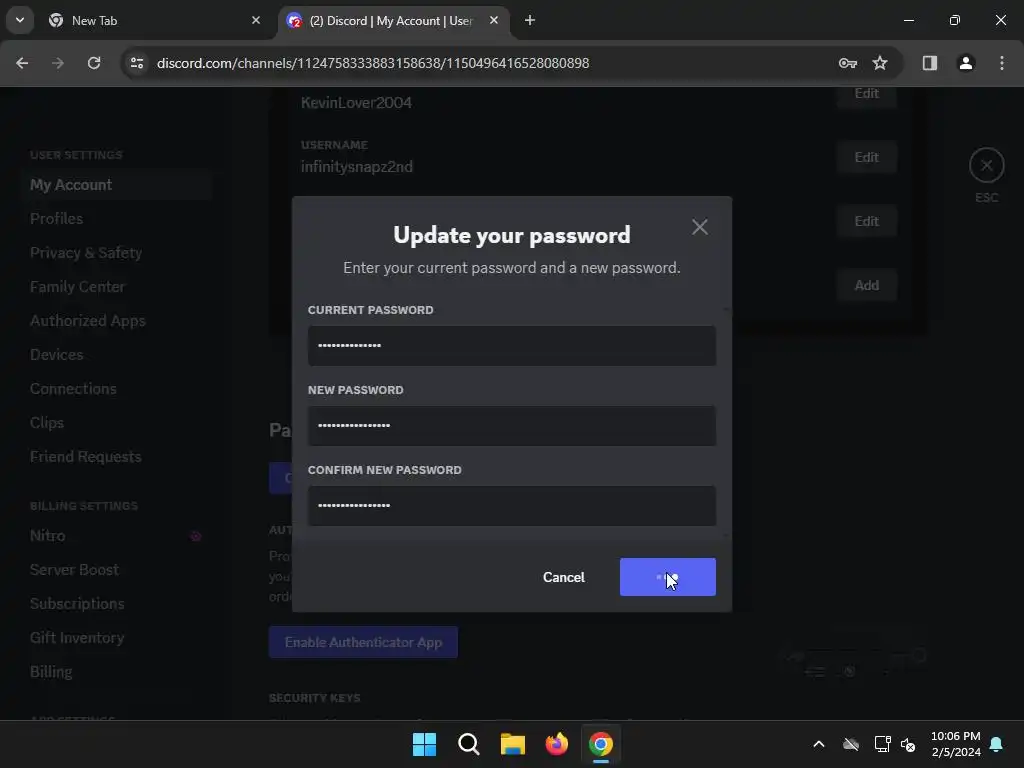Click the Confirm New Password field
This screenshot has height=768, width=1024.
click(511, 505)
